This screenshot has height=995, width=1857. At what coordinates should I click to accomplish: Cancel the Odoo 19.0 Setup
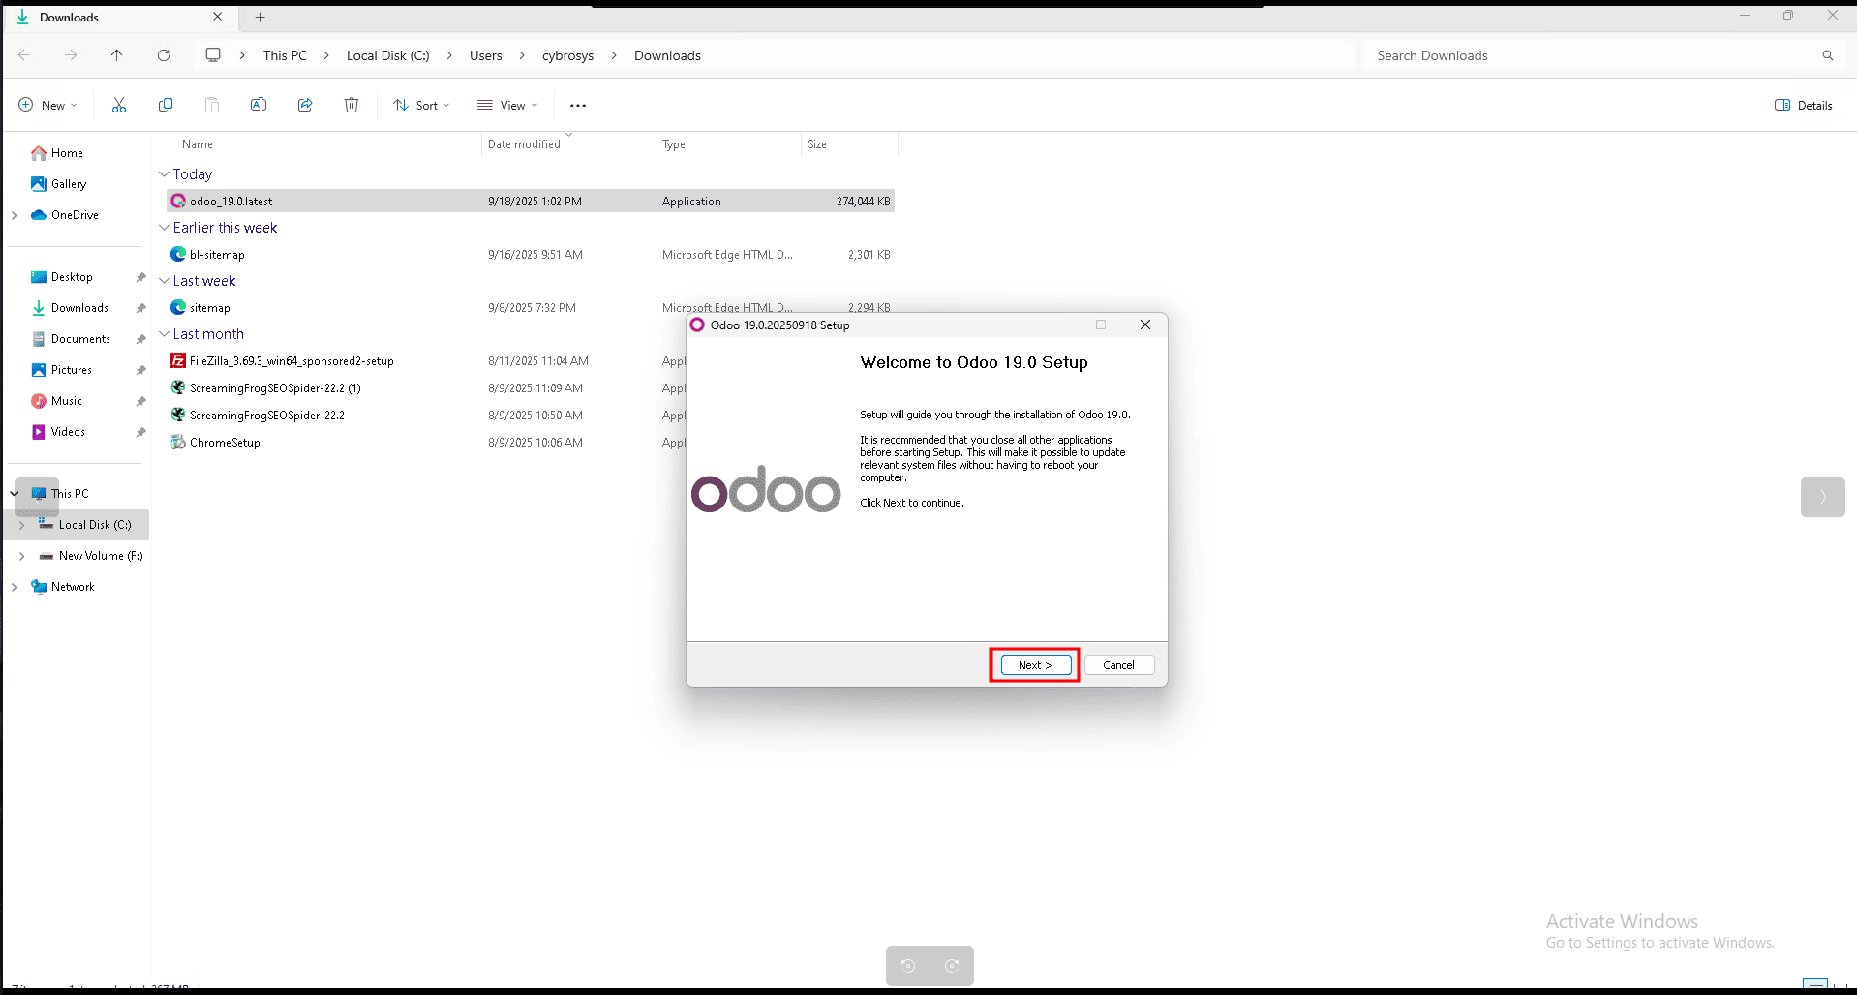coord(1119,665)
